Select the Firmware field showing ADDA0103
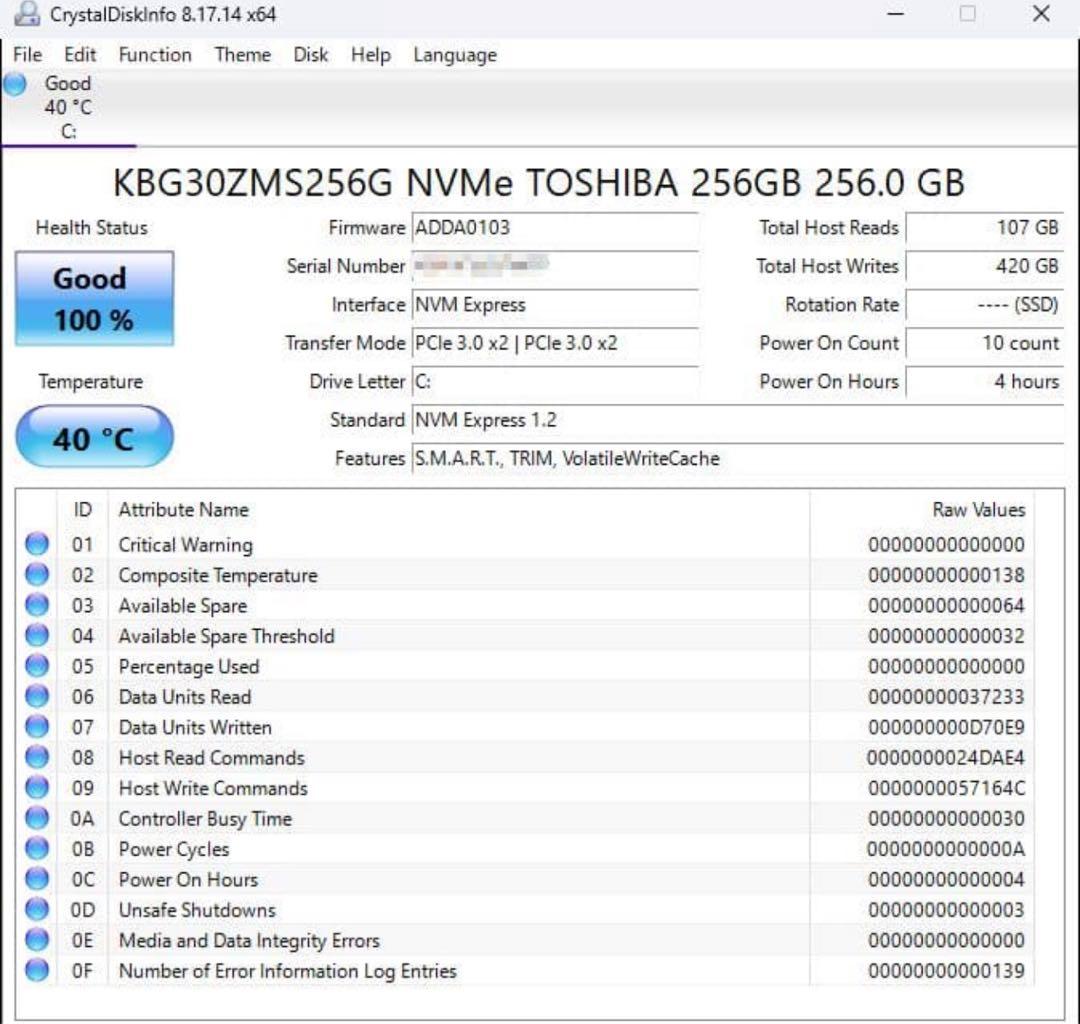The width and height of the screenshot is (1080, 1024). click(555, 228)
